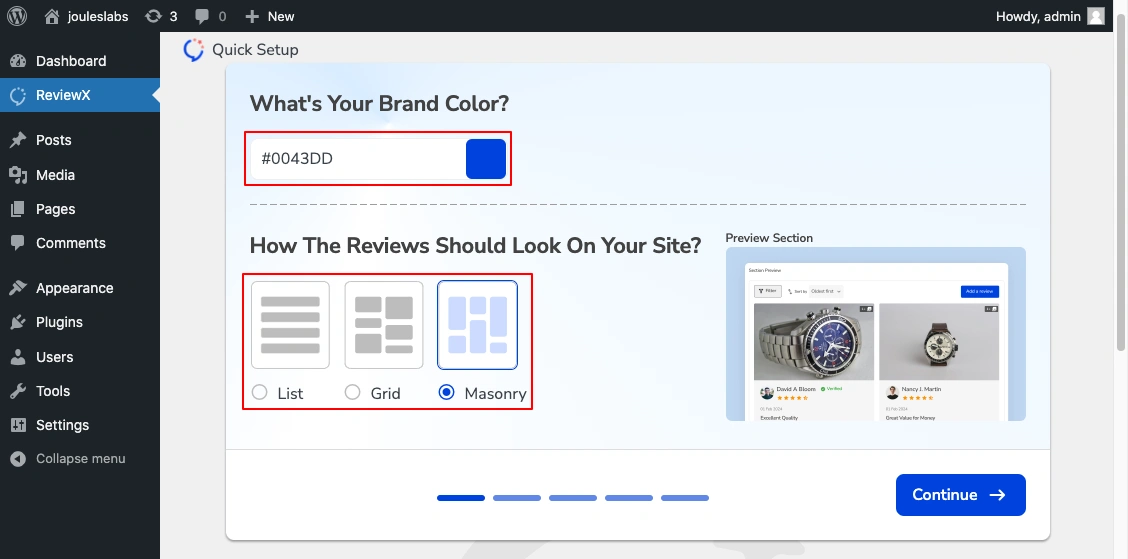Open Settings menu item
1128x559 pixels.
[x=80, y=425]
